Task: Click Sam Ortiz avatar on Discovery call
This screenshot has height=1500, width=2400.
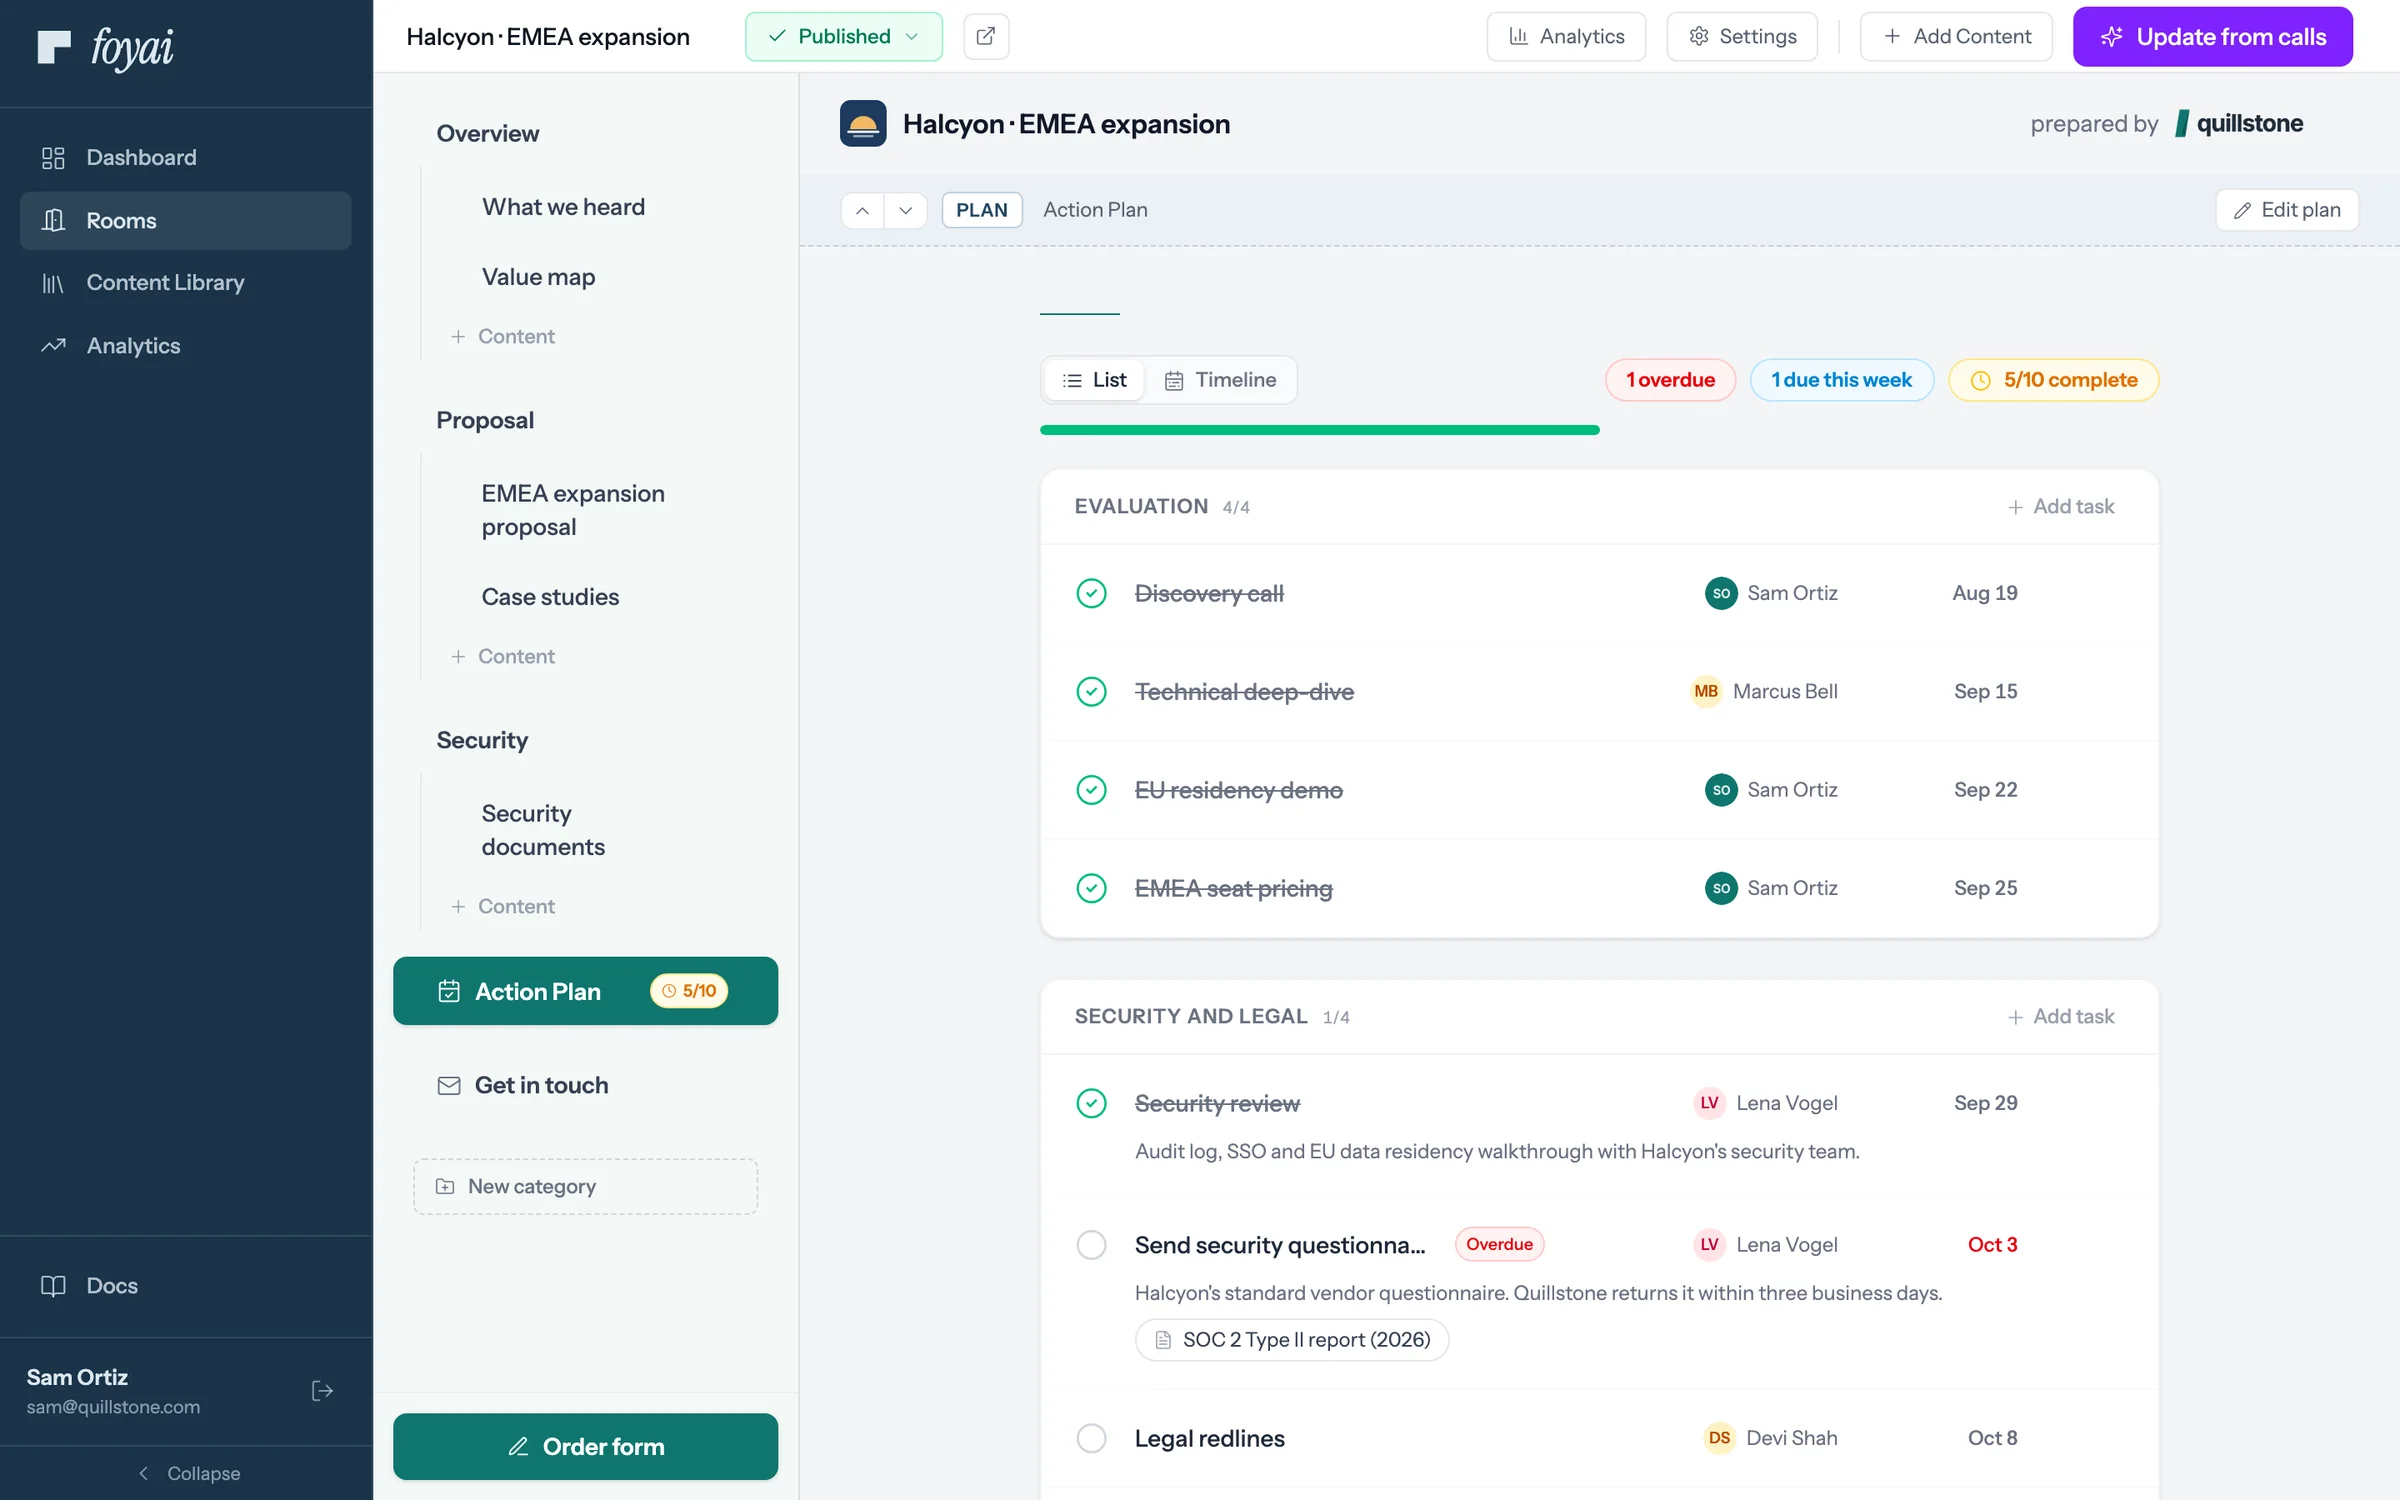Action: coord(1721,593)
